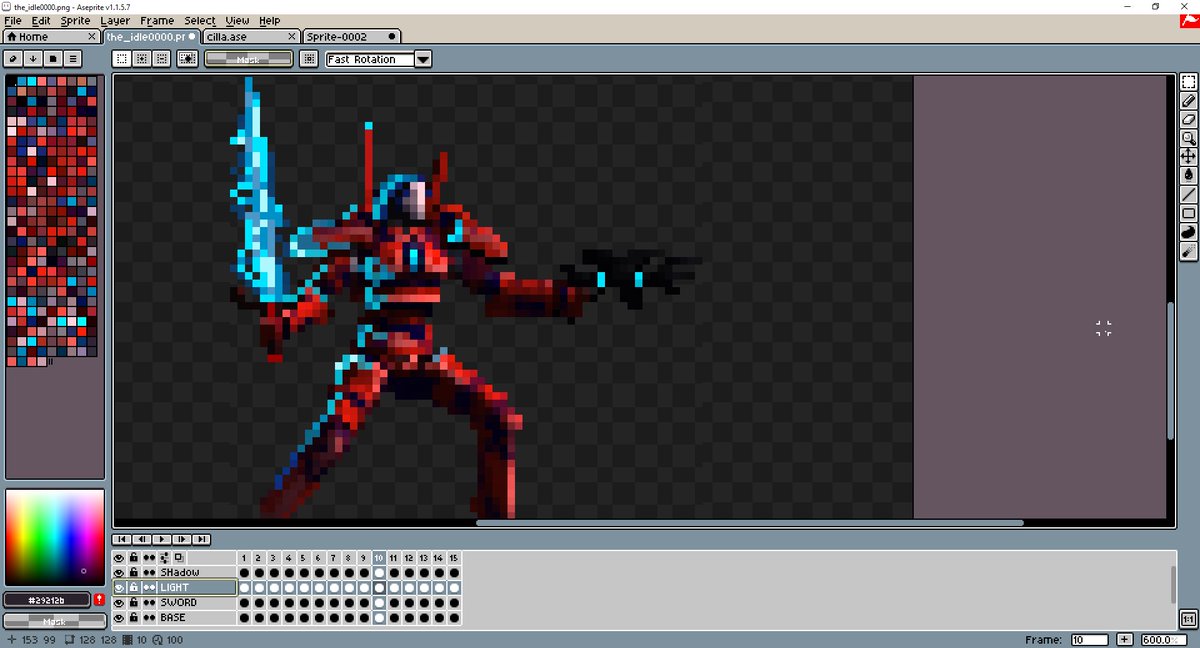1200x648 pixels.
Task: Hide the SHadow layer eye icon
Action: coord(119,572)
